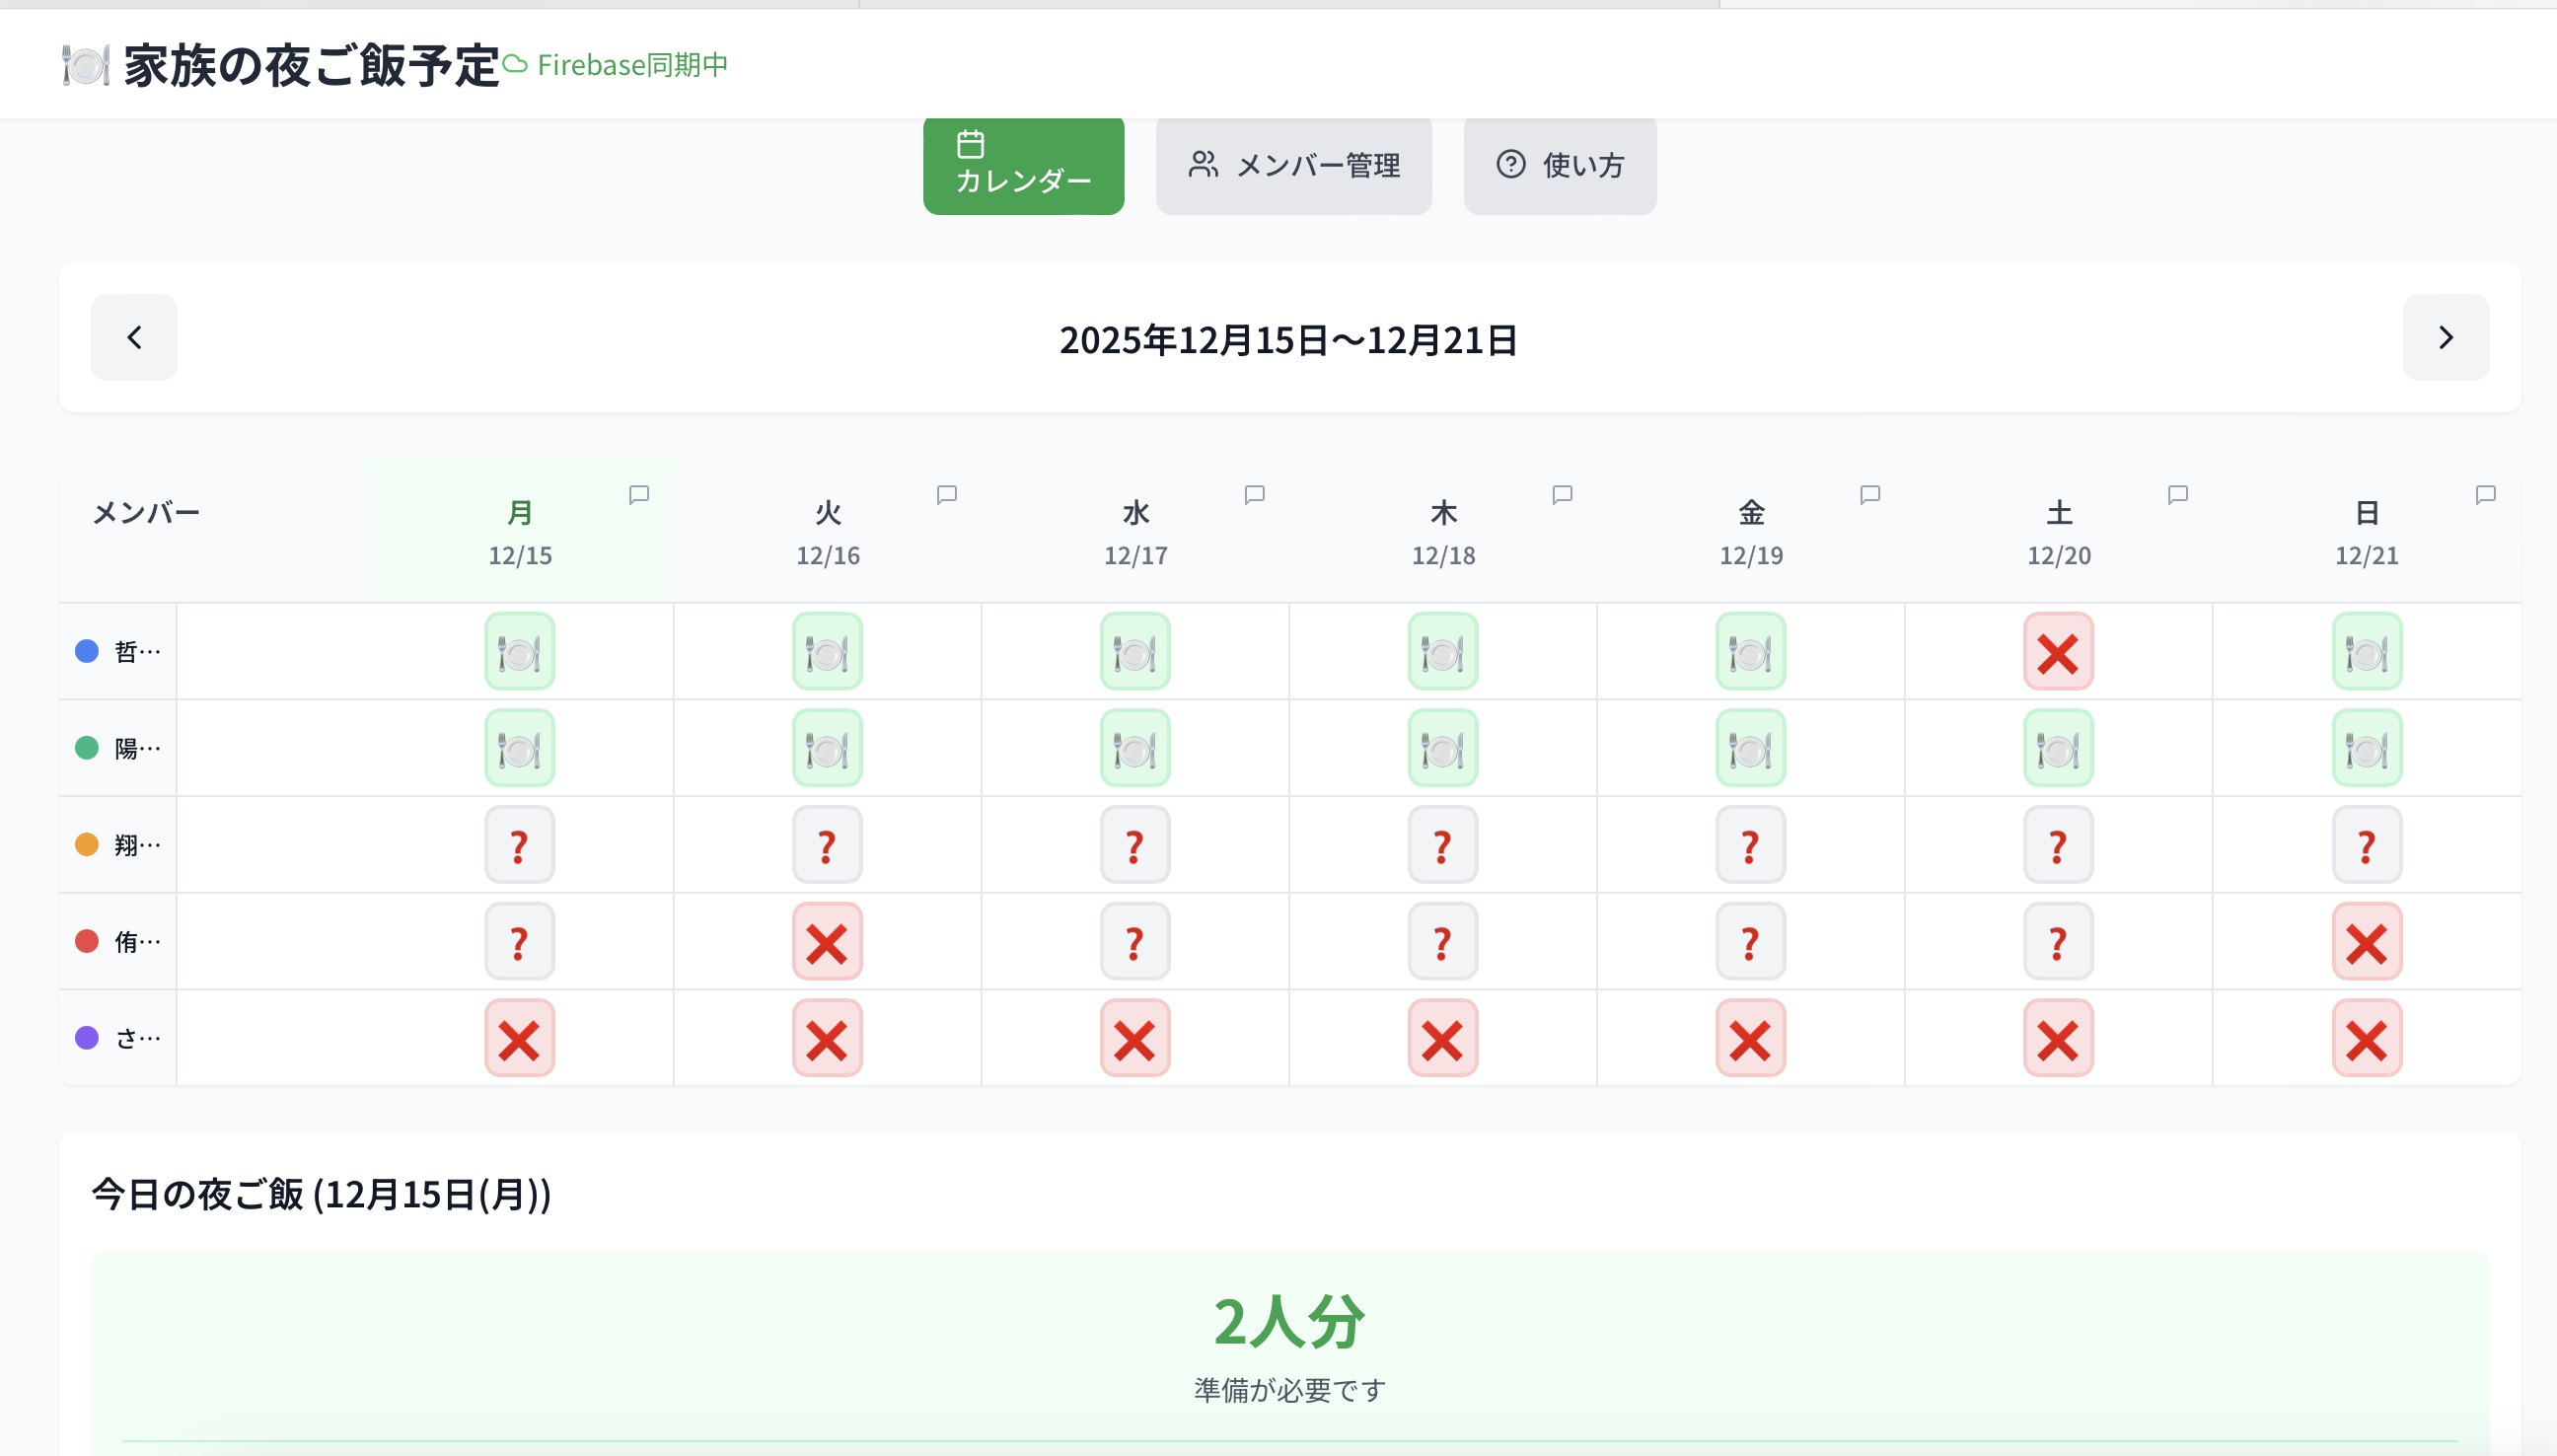Open the comment icon for Tuesday 12/16
Image resolution: width=2557 pixels, height=1456 pixels.
(947, 495)
